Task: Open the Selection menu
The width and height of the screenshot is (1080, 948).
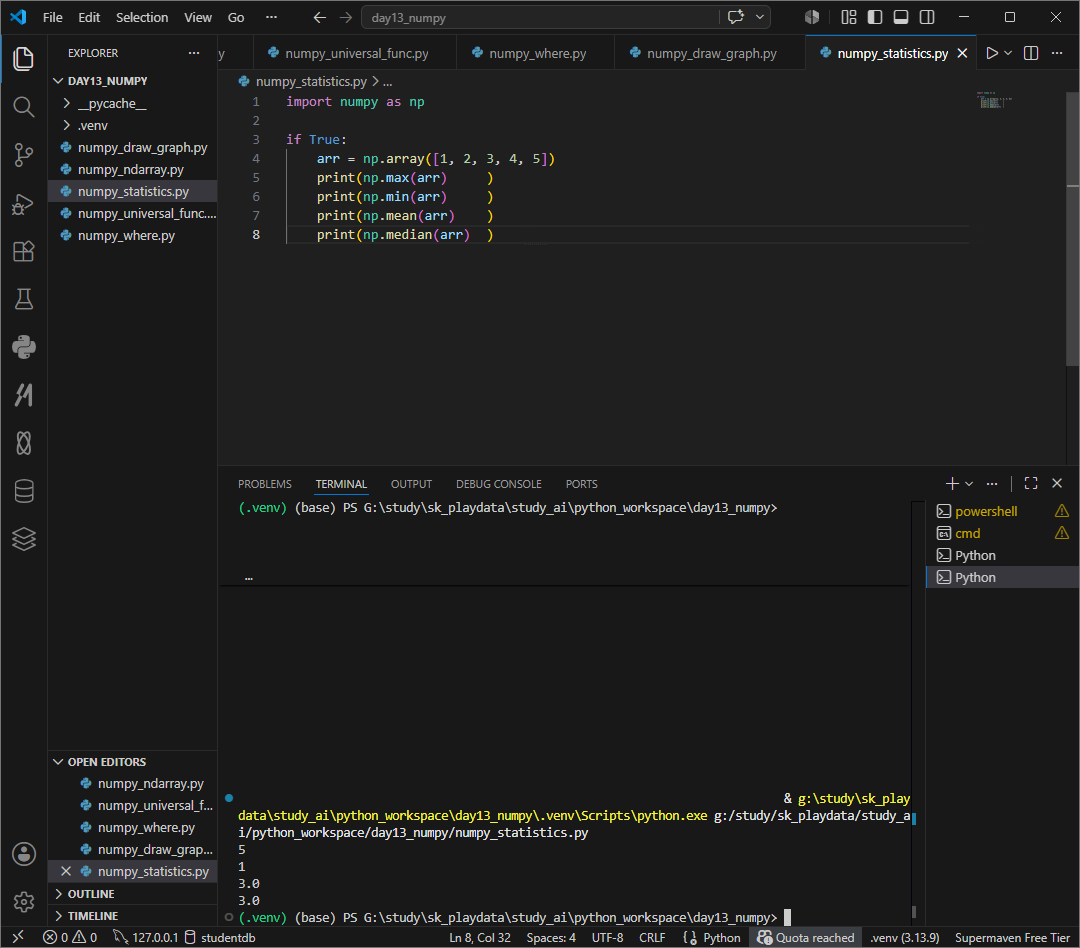Action: [x=142, y=17]
